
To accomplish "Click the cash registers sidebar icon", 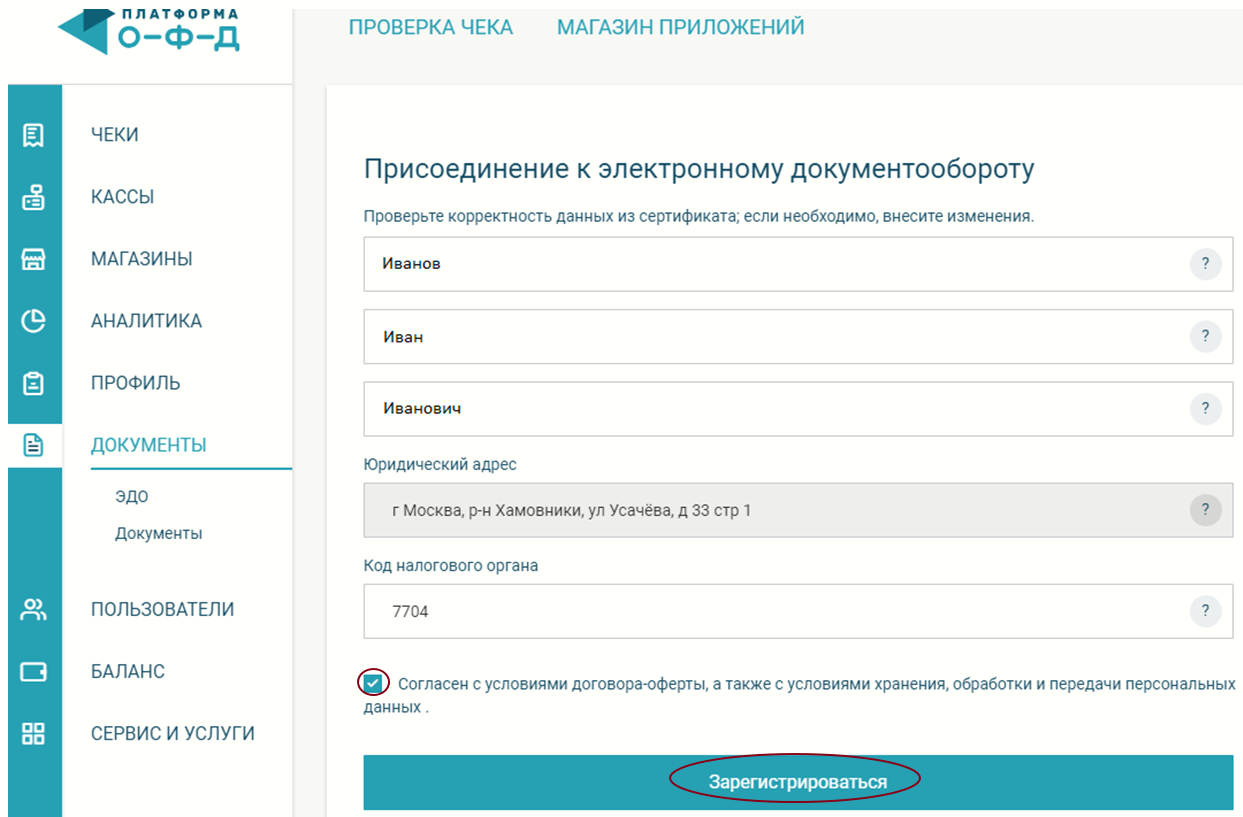I will coord(34,197).
